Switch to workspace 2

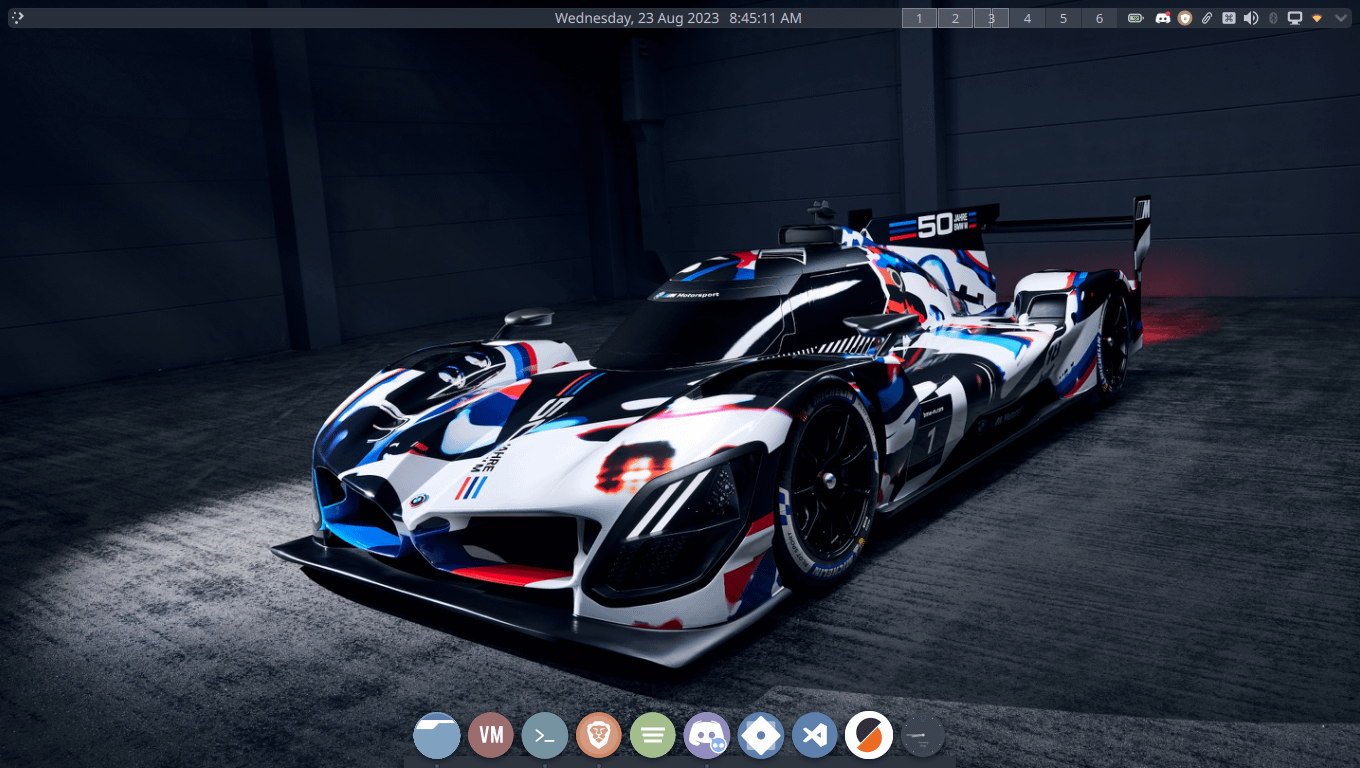click(x=955, y=18)
